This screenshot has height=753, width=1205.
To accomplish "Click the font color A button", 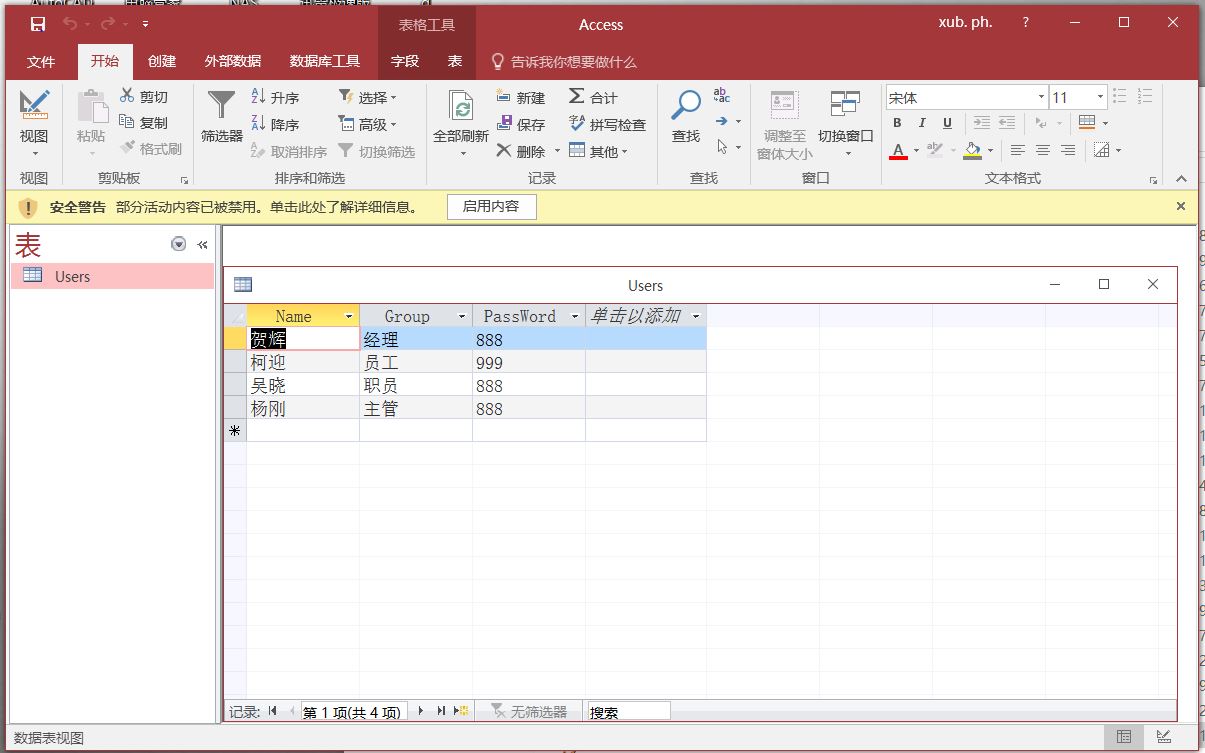I will pos(898,150).
